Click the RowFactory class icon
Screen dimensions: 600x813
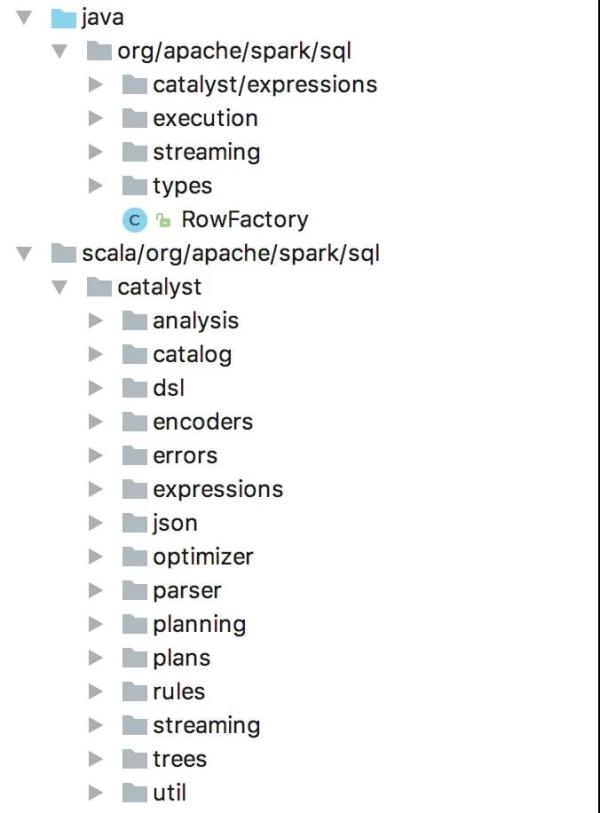point(134,220)
